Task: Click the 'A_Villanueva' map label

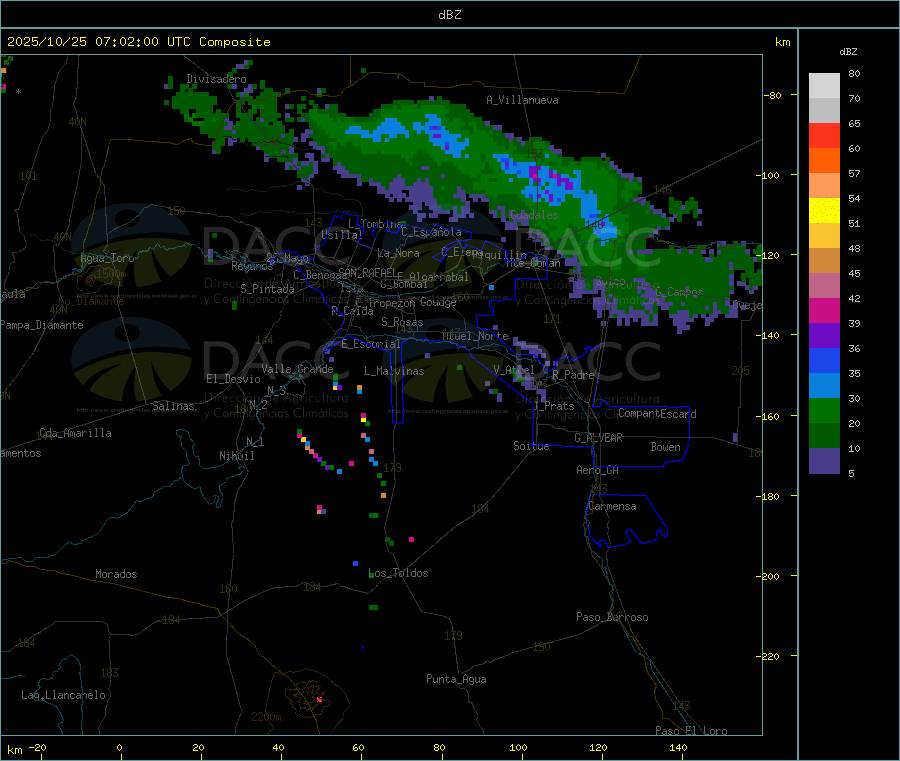Action: pos(522,100)
